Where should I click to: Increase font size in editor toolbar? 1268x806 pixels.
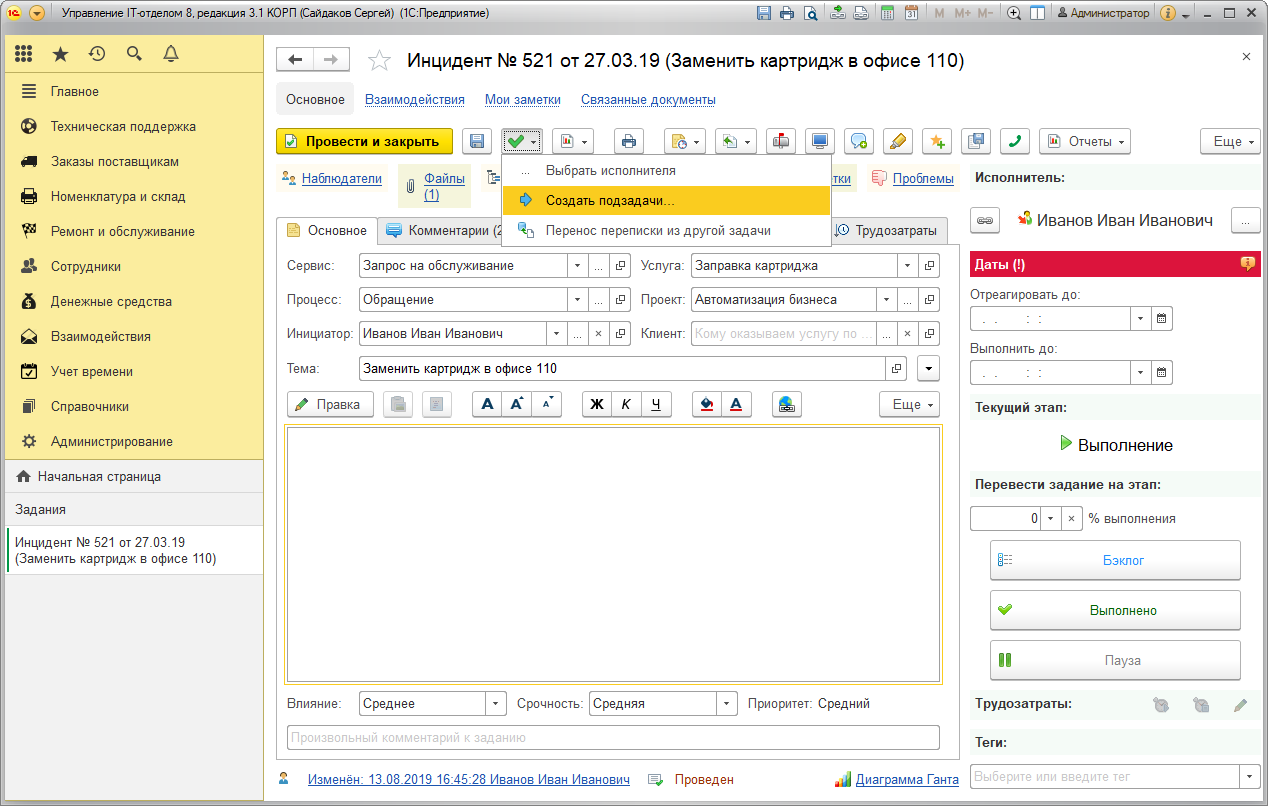pos(517,404)
